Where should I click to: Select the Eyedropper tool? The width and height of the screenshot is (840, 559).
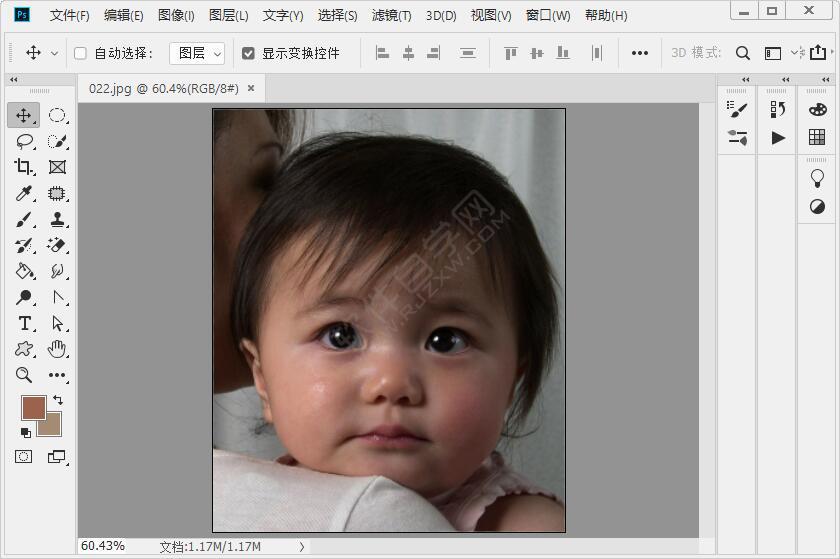click(24, 193)
